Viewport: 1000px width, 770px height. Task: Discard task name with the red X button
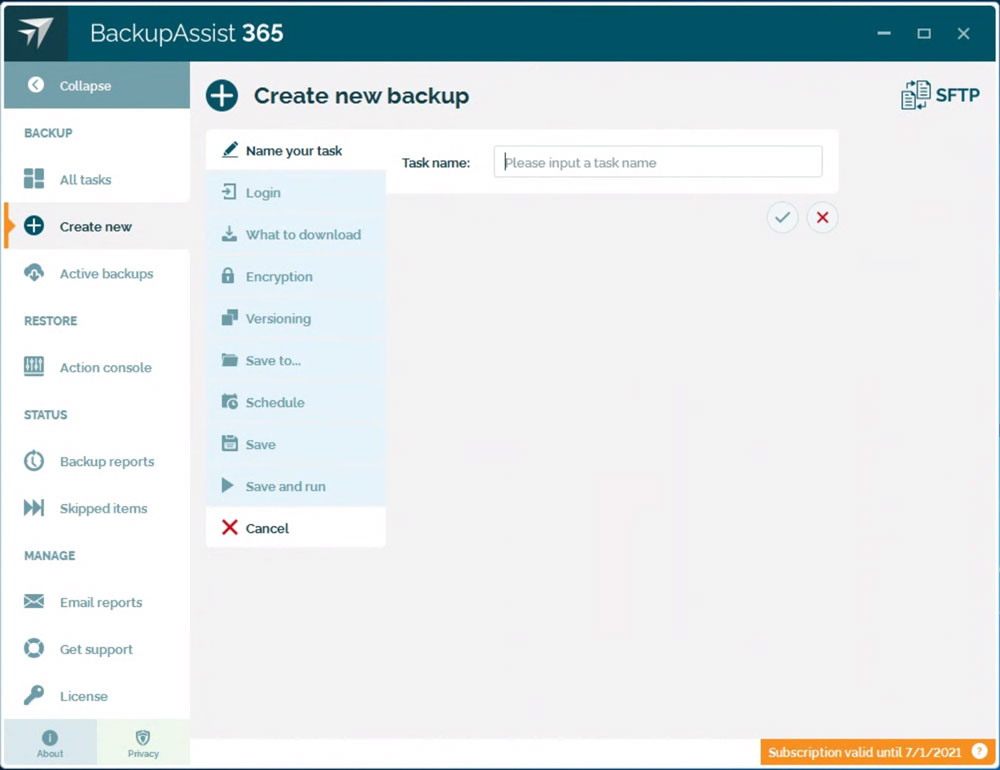click(x=822, y=218)
